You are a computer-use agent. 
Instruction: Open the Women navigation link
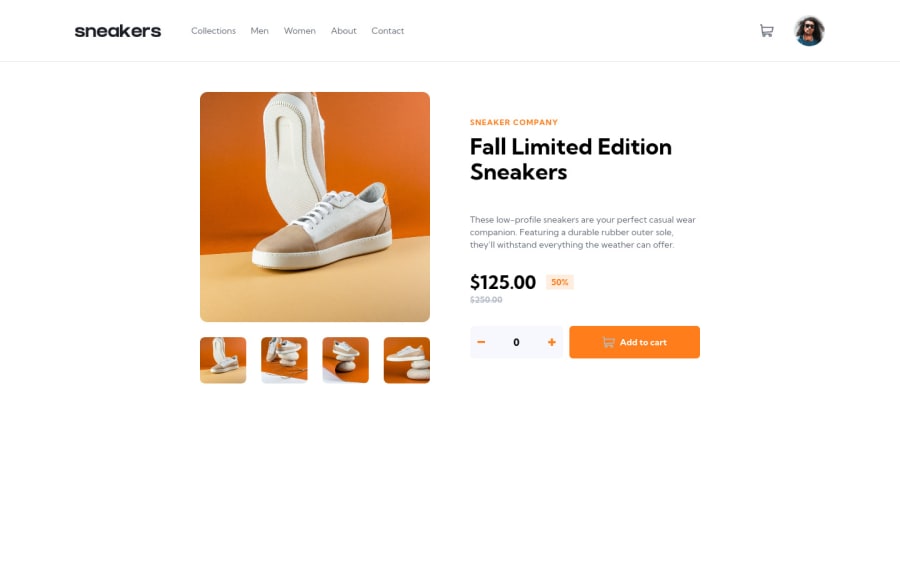(300, 31)
